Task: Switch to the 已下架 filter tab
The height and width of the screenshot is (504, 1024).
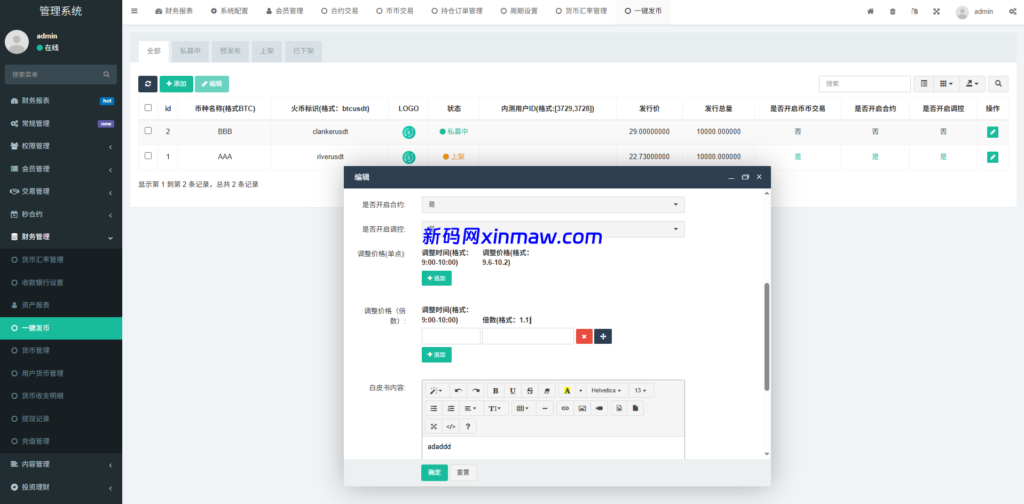Action: pos(303,51)
